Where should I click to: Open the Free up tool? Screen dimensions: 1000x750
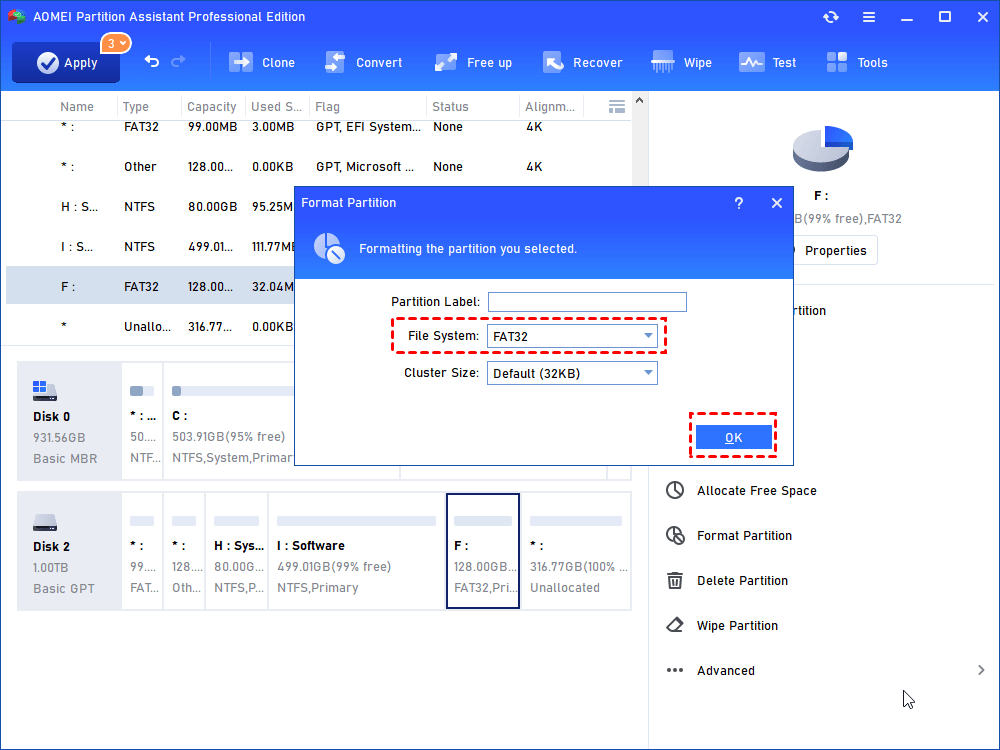pos(473,62)
